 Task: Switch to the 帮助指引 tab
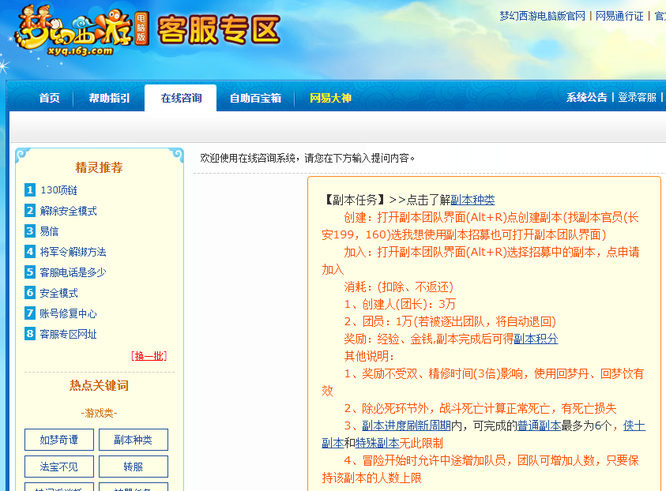(109, 98)
